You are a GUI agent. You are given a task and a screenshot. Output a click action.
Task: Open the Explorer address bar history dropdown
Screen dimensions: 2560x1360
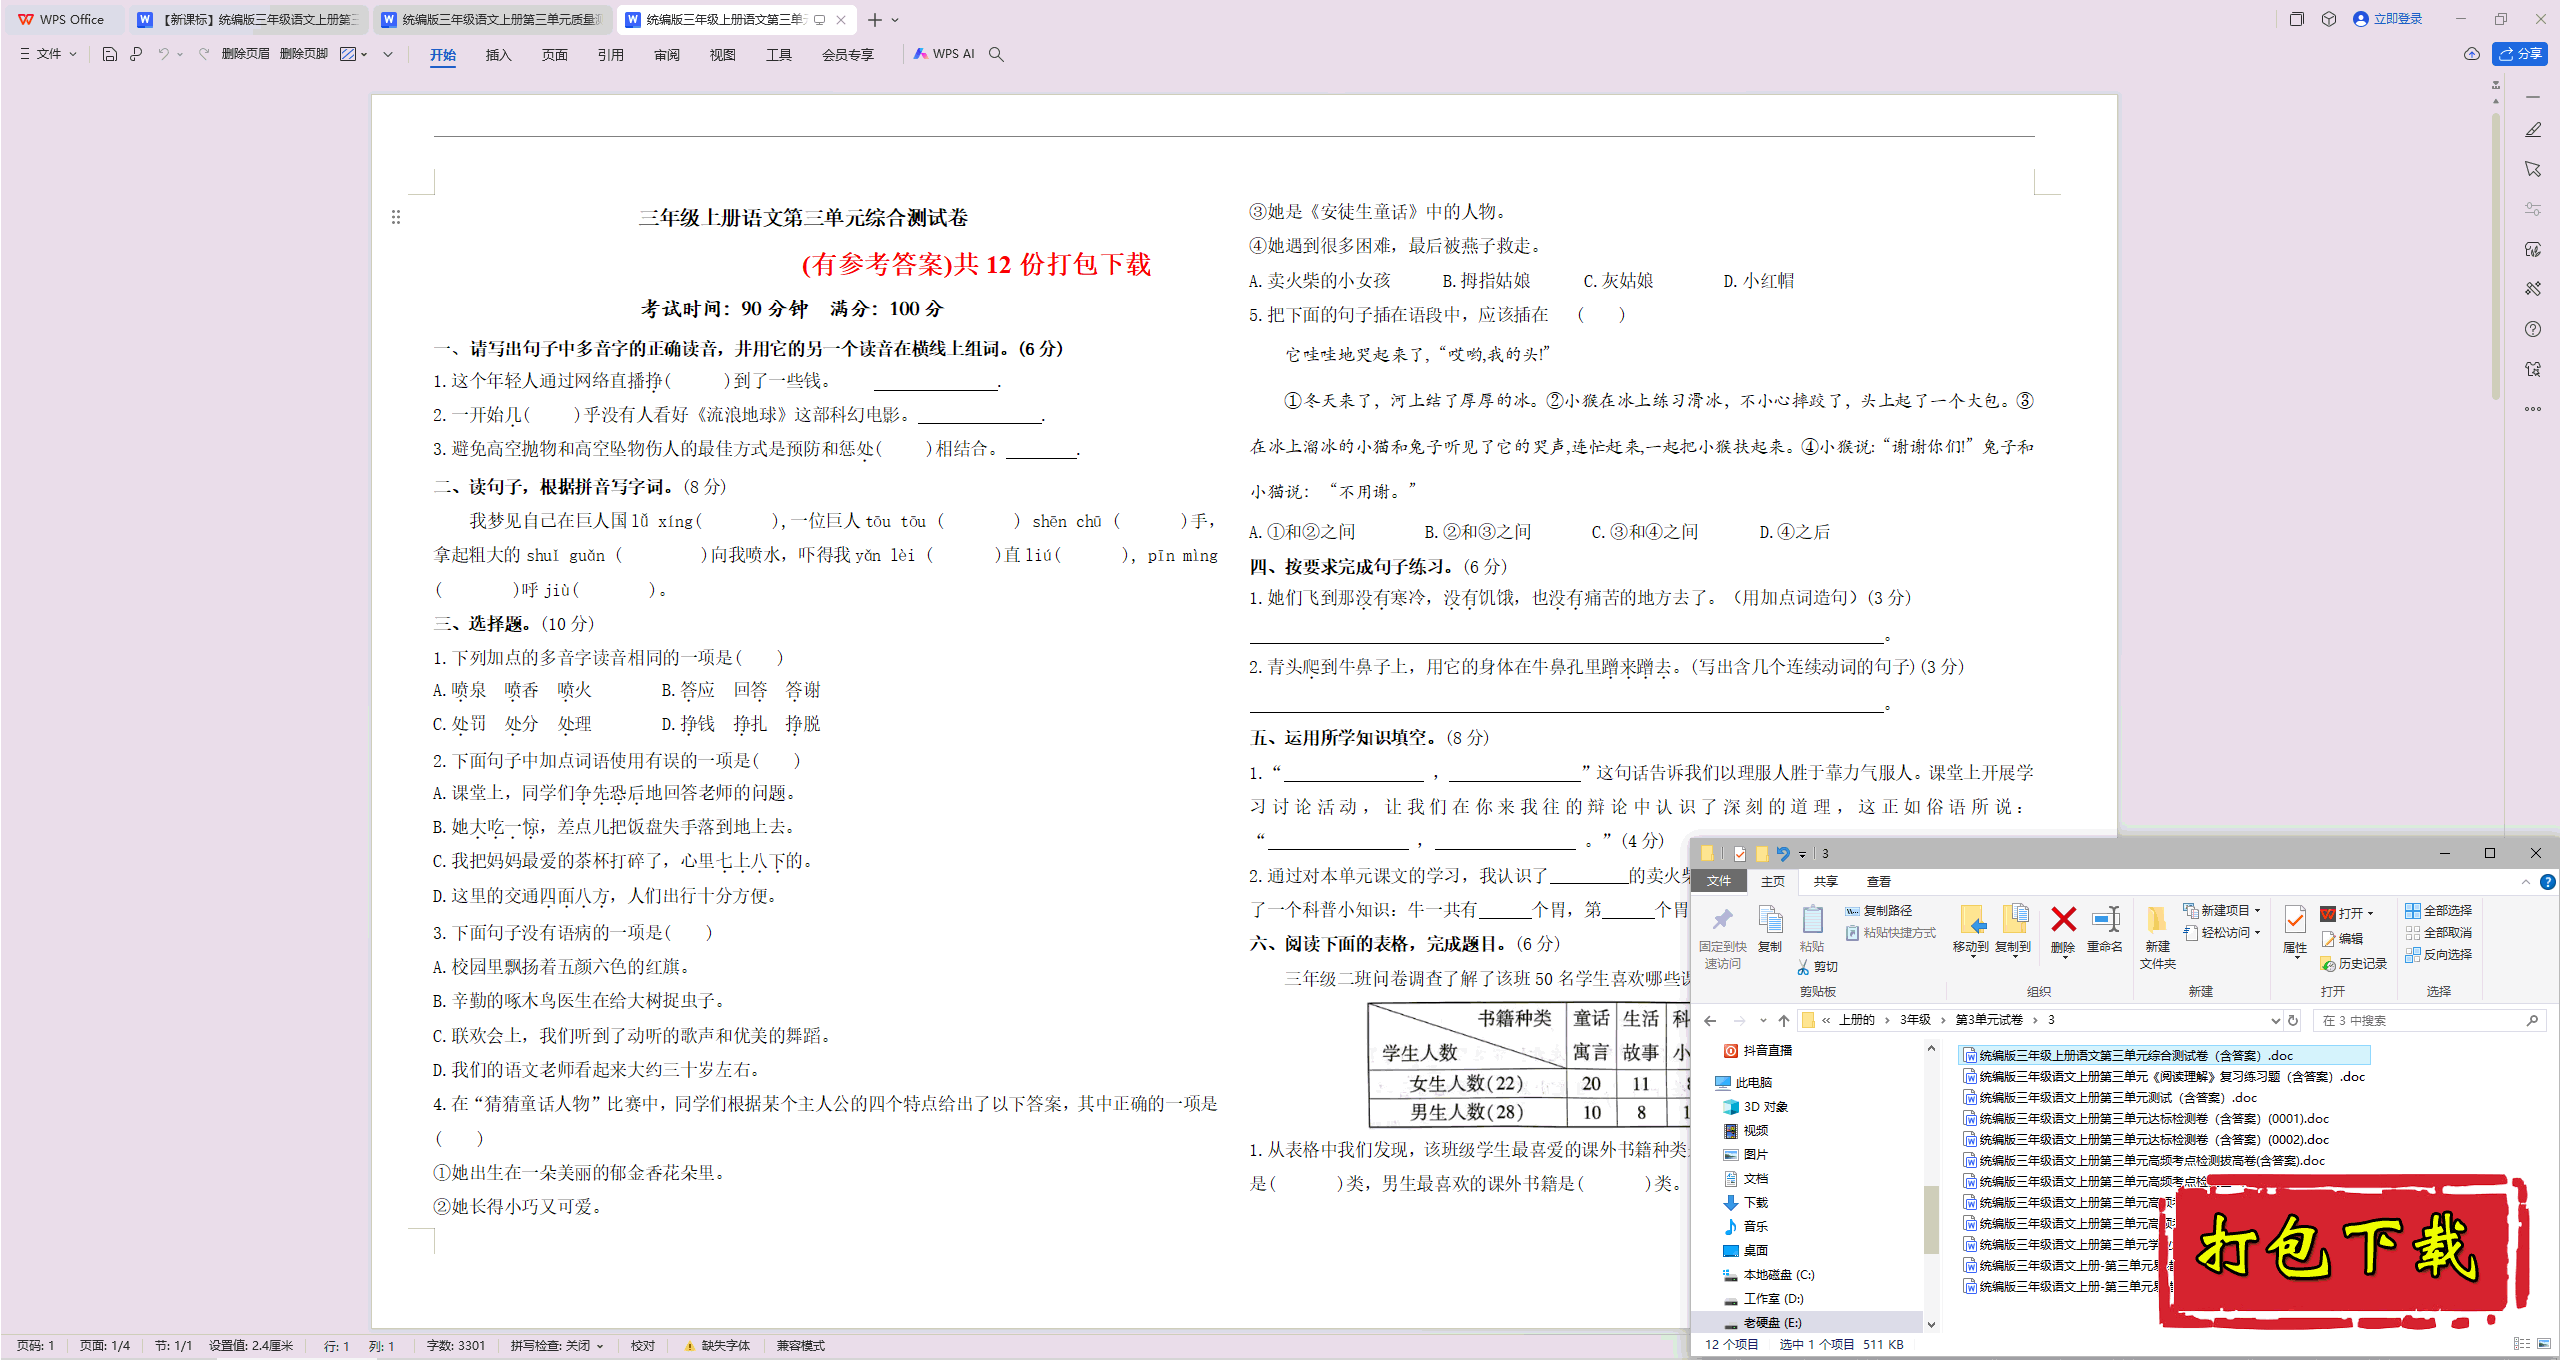tap(2276, 1021)
